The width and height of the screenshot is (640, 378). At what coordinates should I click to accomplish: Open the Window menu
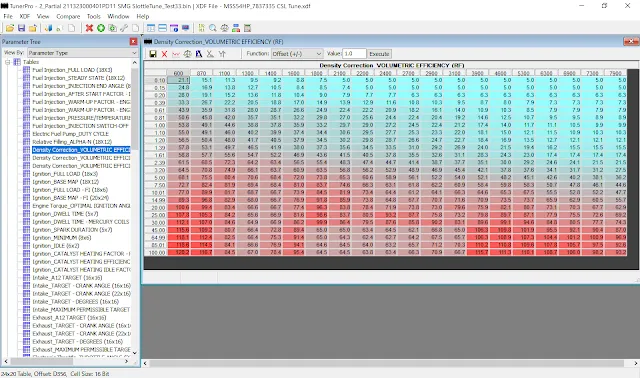coord(118,16)
